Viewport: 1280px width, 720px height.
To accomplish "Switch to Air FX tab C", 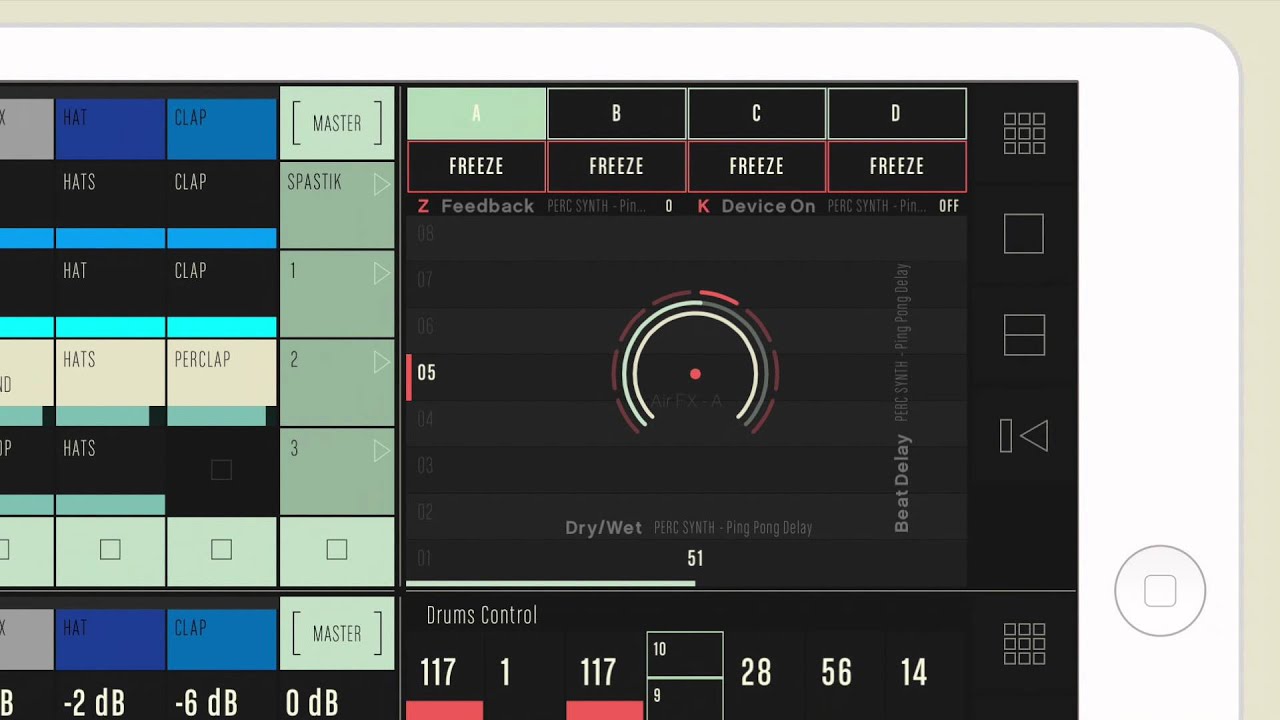I will tap(756, 113).
